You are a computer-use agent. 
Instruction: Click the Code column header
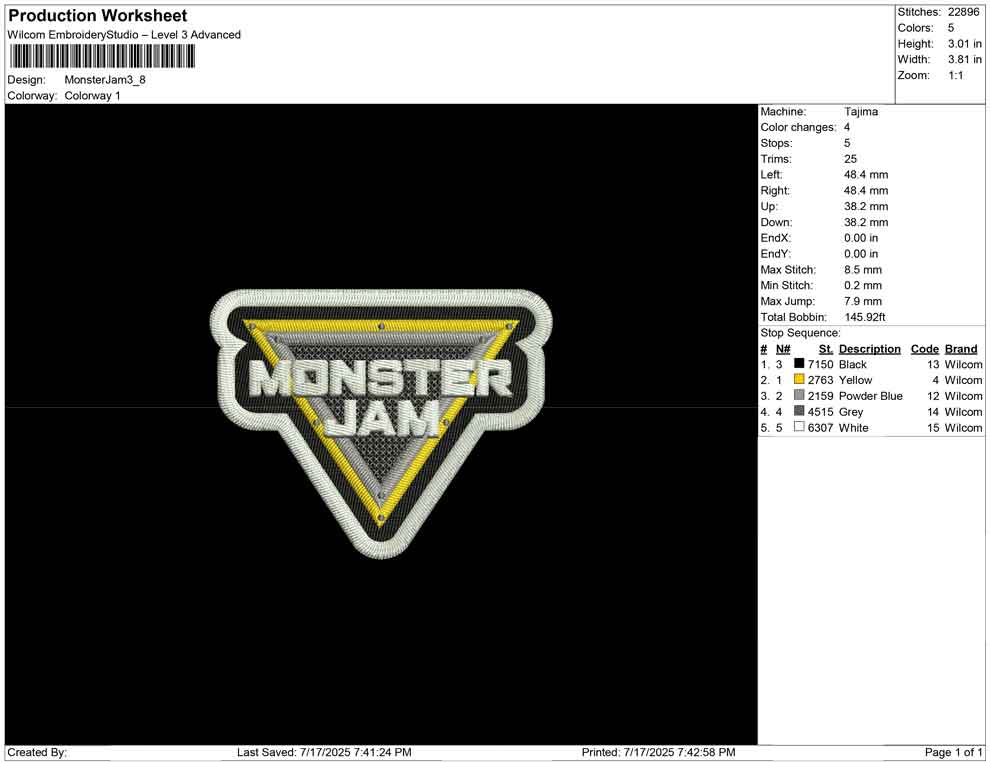[924, 349]
